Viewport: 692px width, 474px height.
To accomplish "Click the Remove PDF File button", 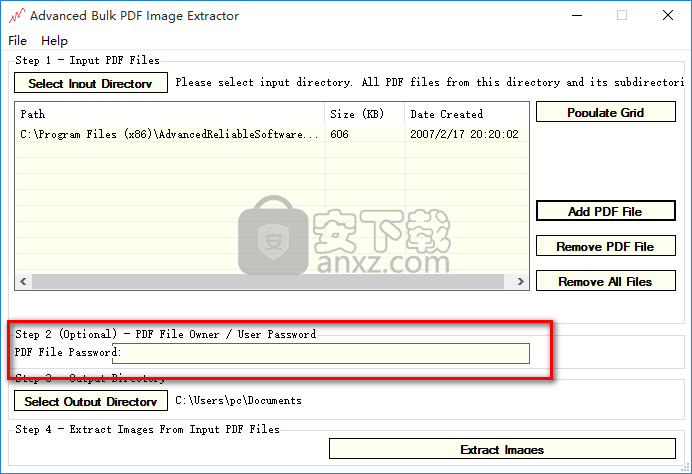I will [606, 246].
